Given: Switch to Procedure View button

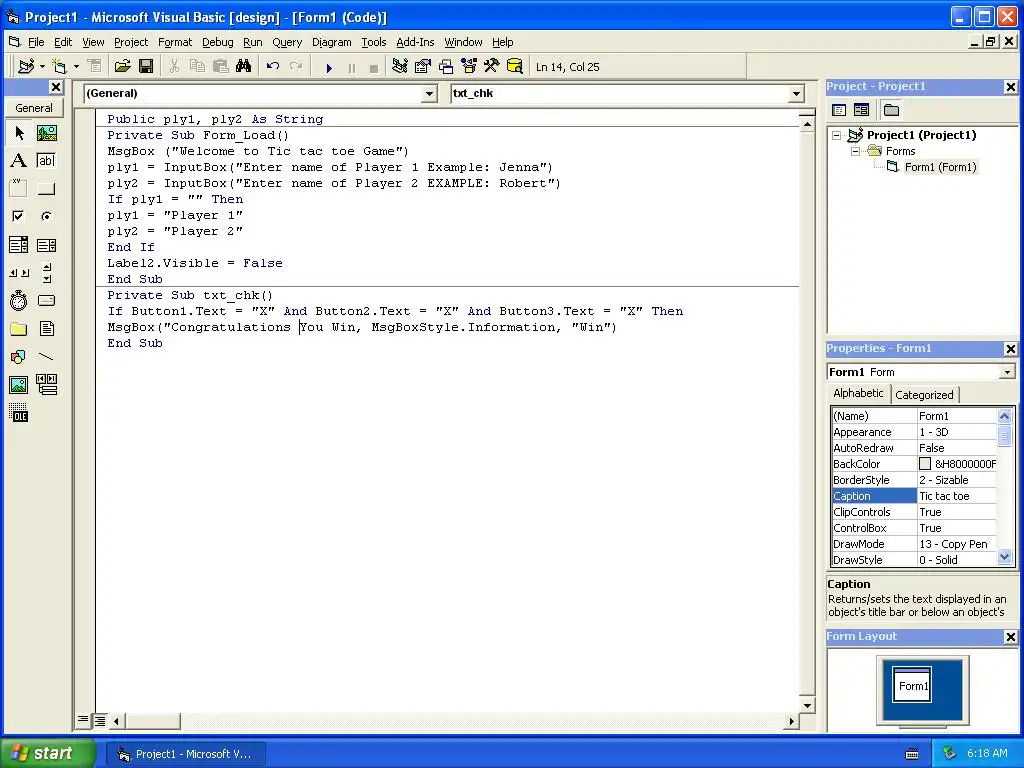Looking at the screenshot, I should 83,720.
